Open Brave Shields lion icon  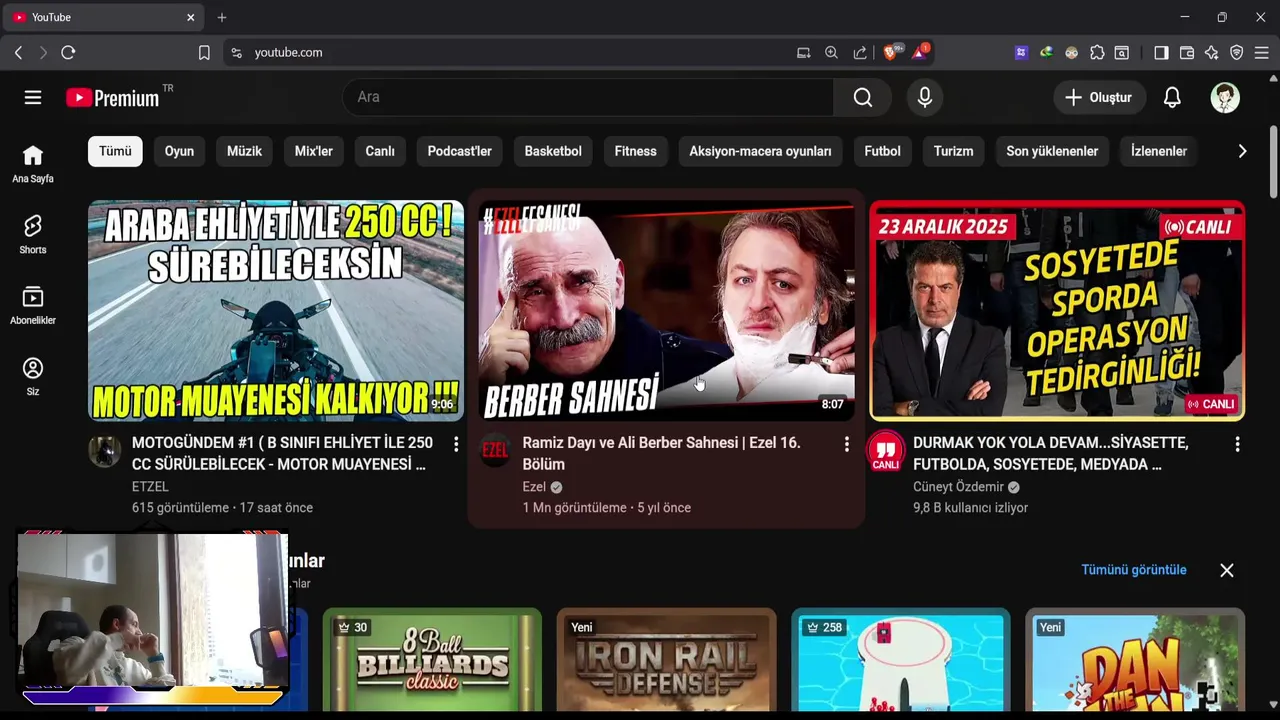pyautogui.click(x=890, y=52)
